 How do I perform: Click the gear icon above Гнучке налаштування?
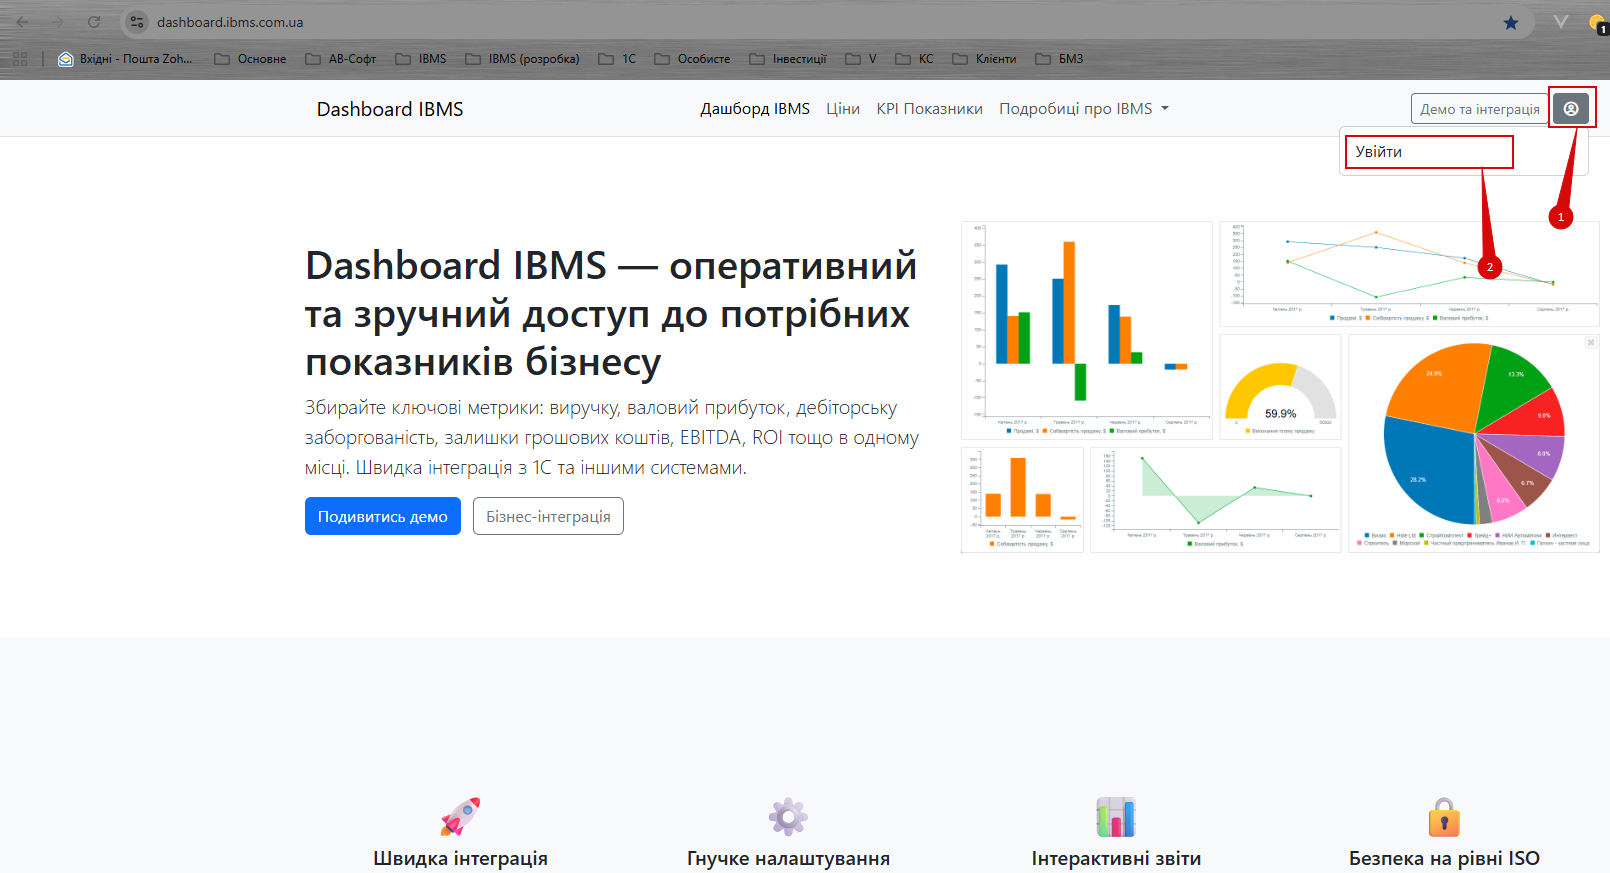(788, 817)
